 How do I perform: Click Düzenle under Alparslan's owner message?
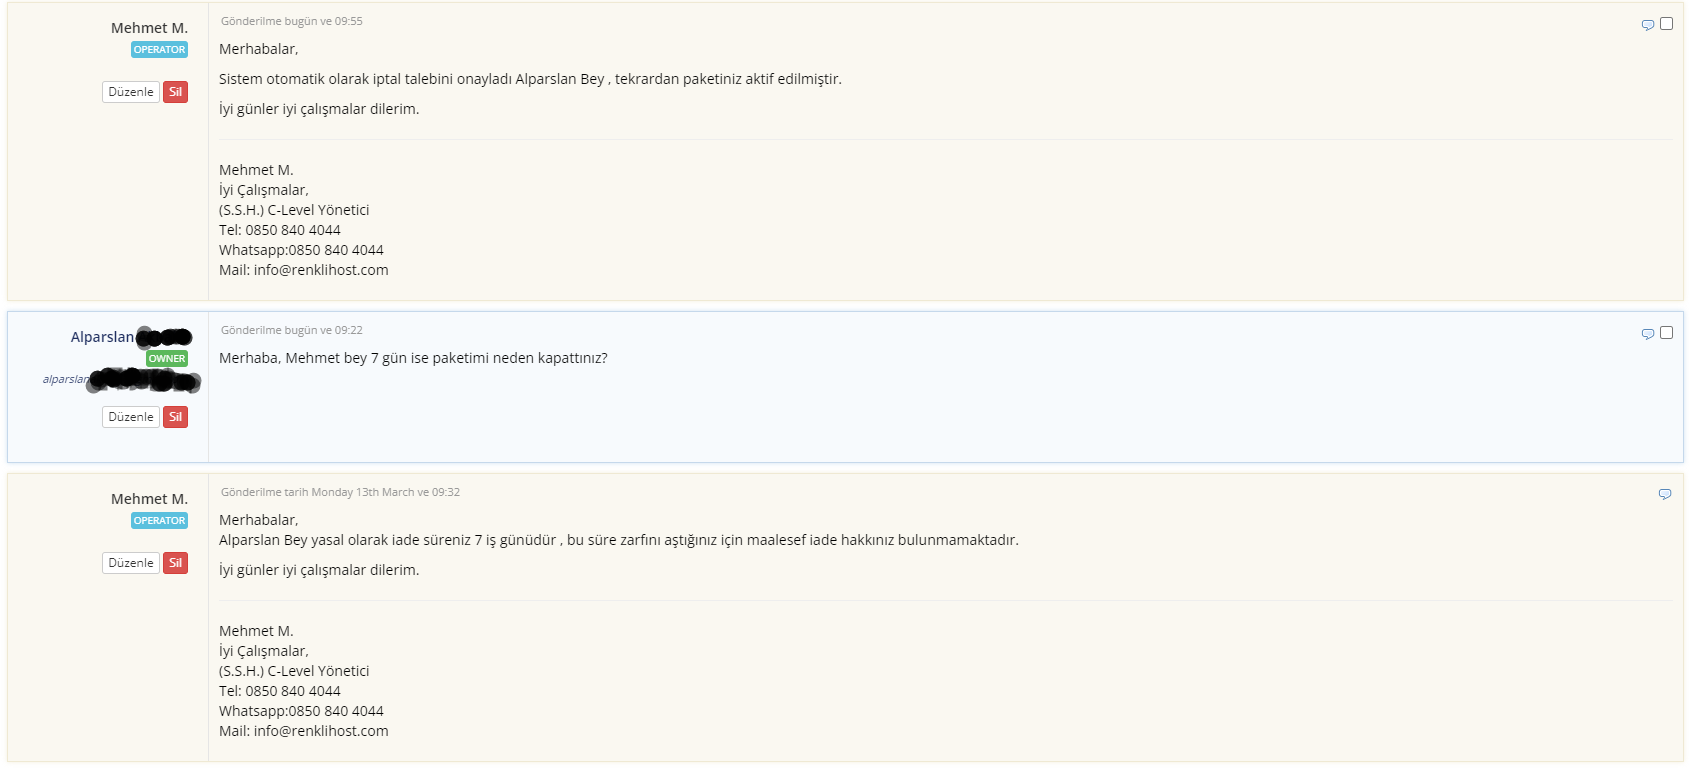[131, 417]
